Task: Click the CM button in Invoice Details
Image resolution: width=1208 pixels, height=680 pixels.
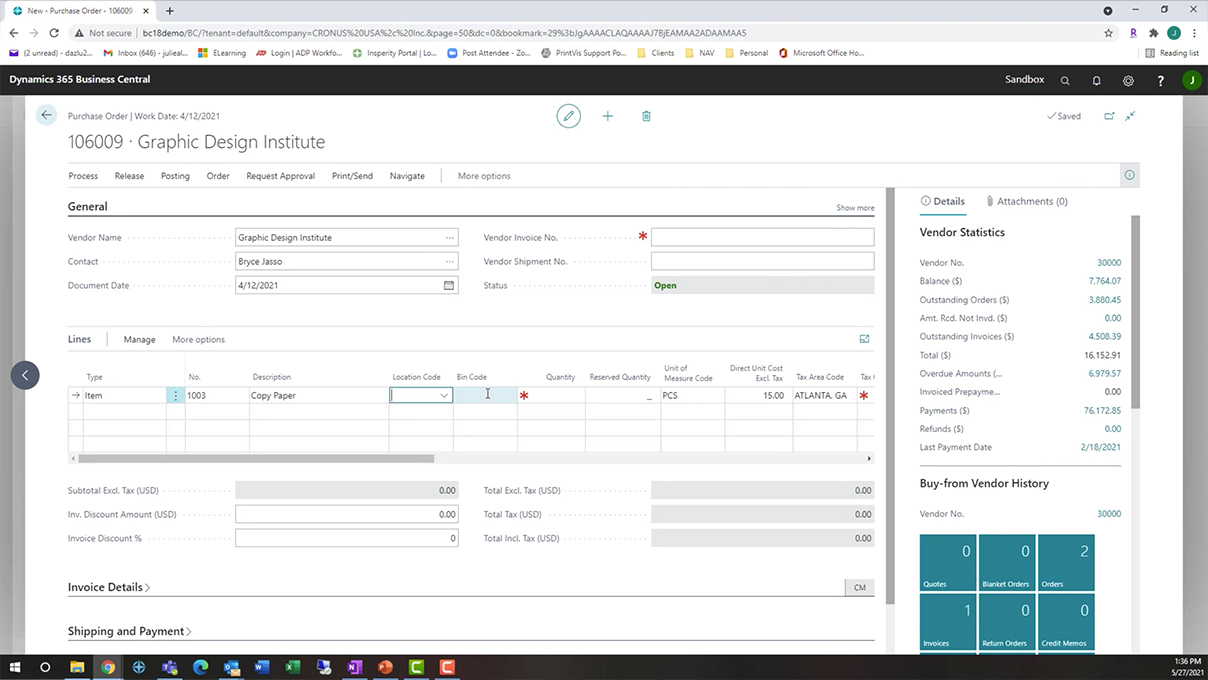Action: (859, 587)
